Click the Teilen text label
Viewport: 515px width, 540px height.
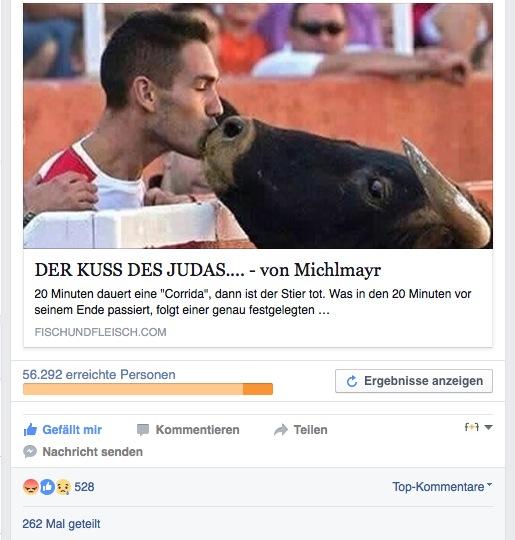tap(310, 430)
